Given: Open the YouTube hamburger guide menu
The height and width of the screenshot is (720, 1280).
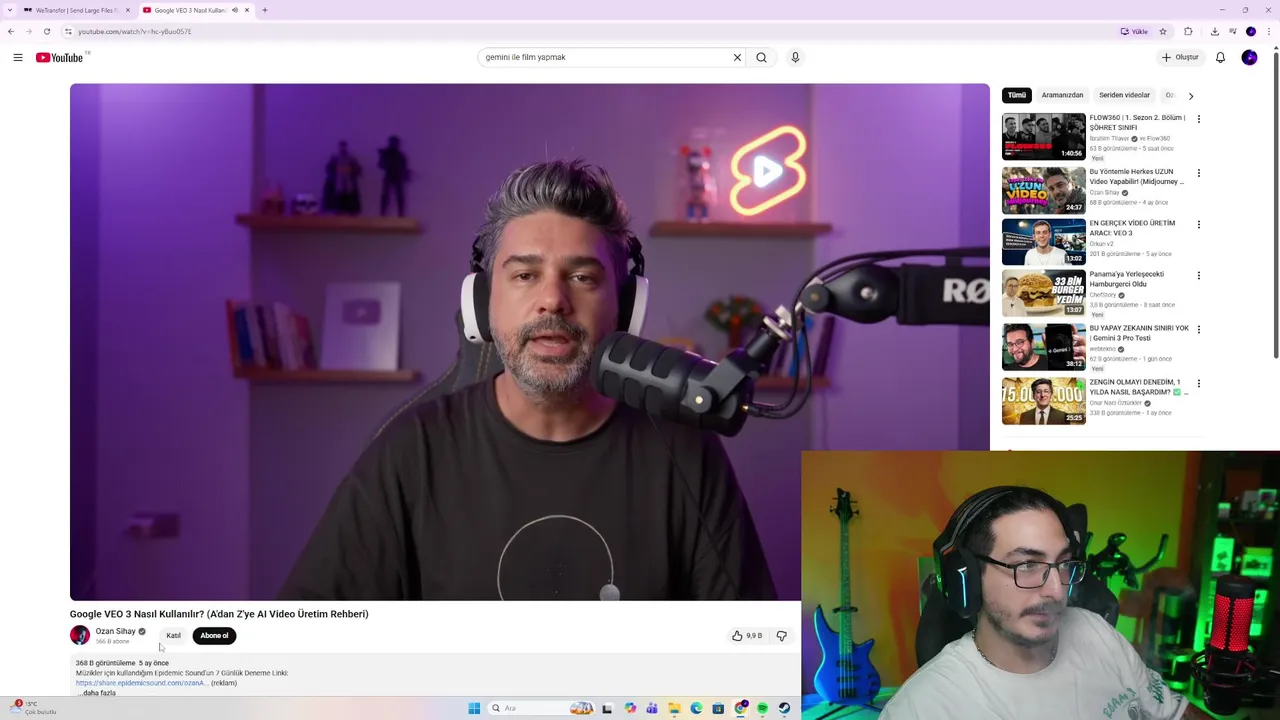Looking at the screenshot, I should pyautogui.click(x=17, y=57).
